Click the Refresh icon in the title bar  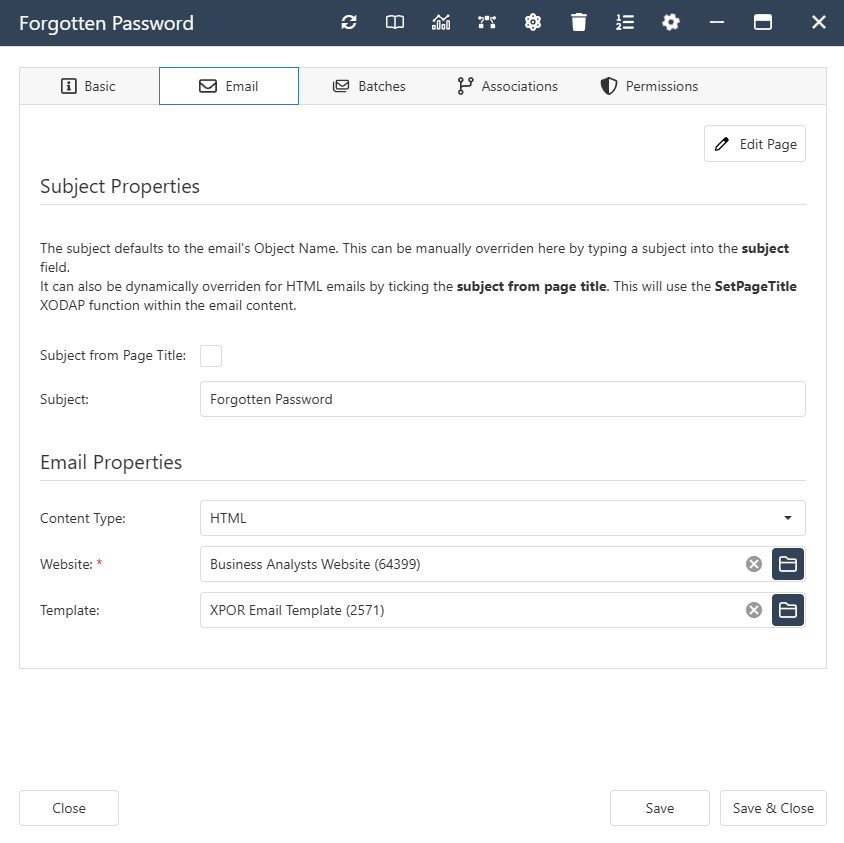click(x=348, y=22)
